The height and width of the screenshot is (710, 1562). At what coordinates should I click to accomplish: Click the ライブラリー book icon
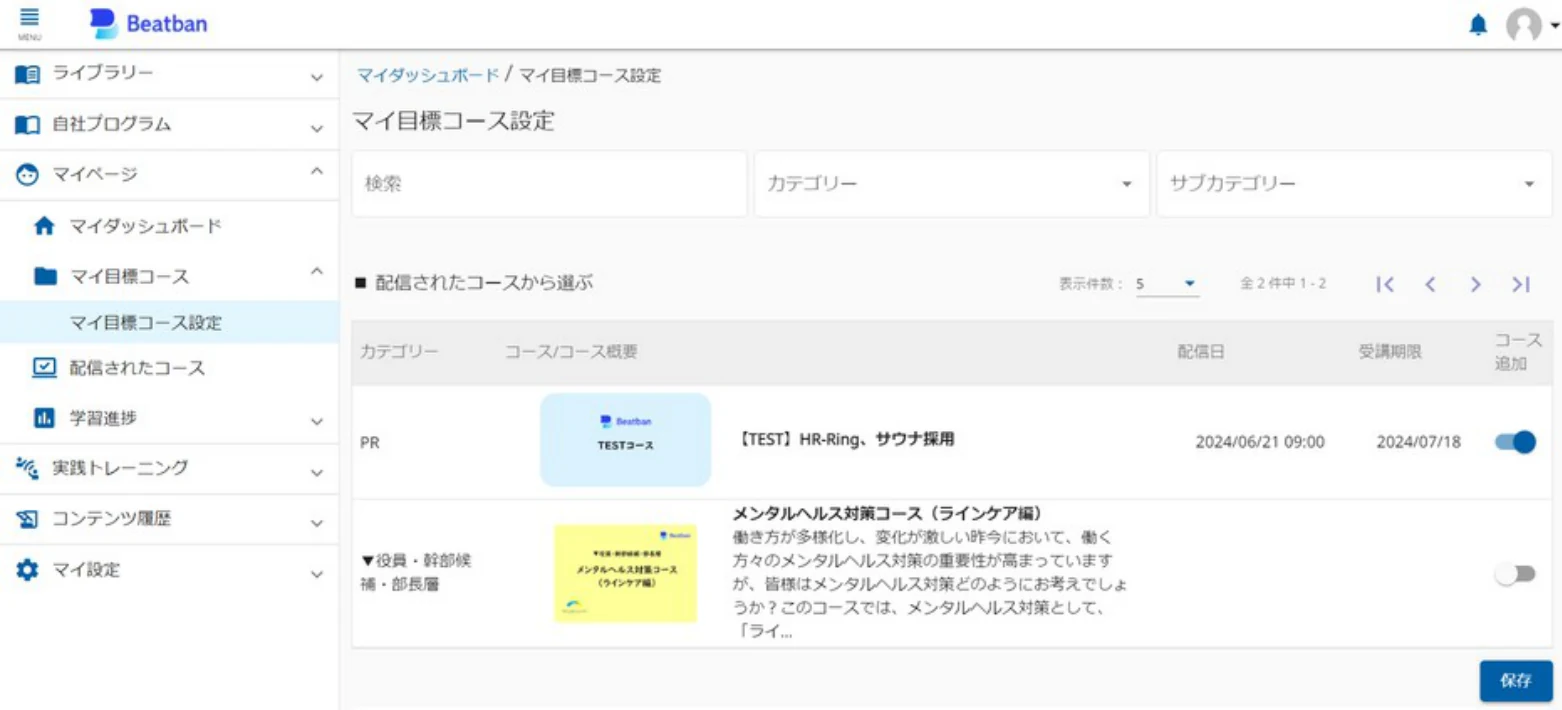[27, 74]
